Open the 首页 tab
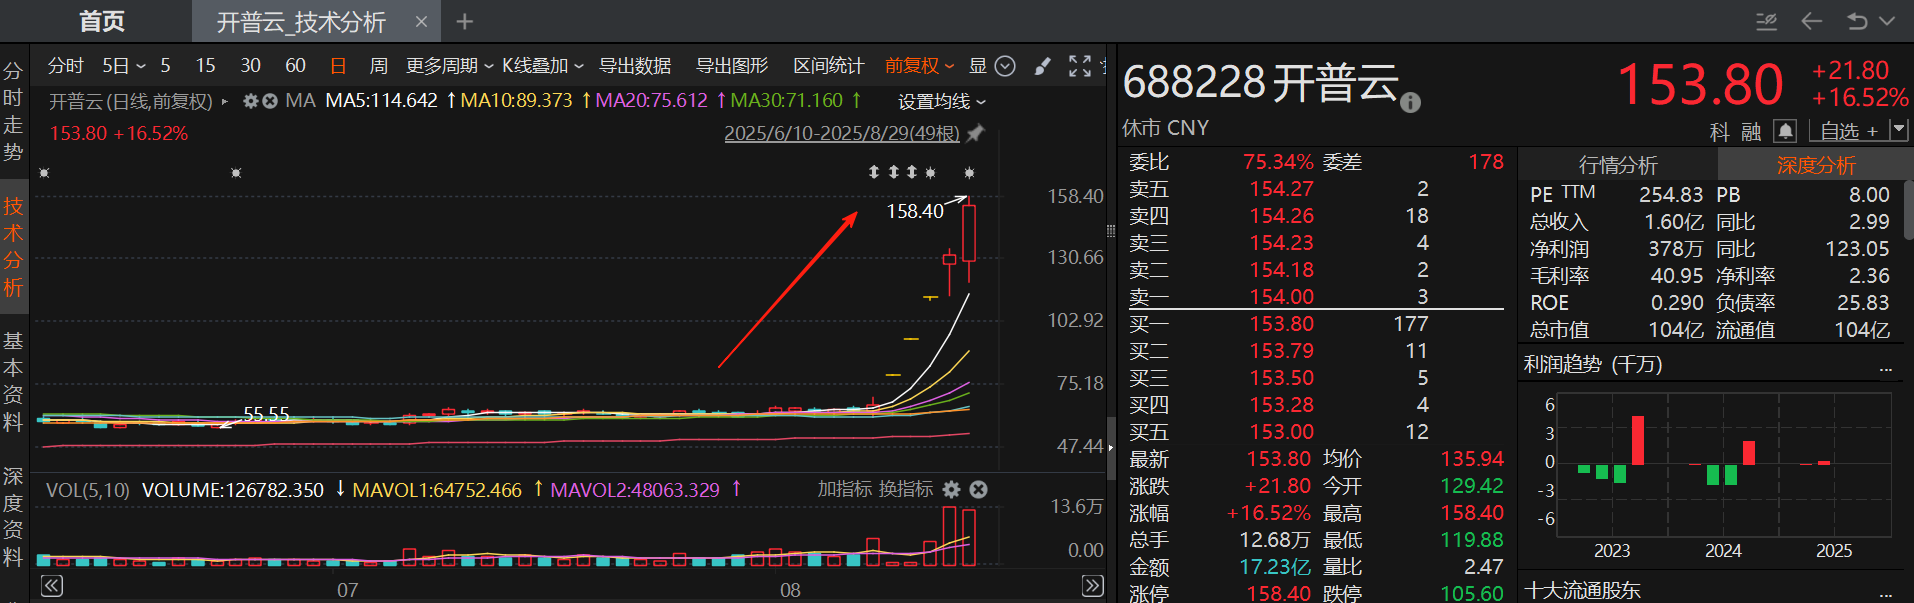 click(x=102, y=21)
